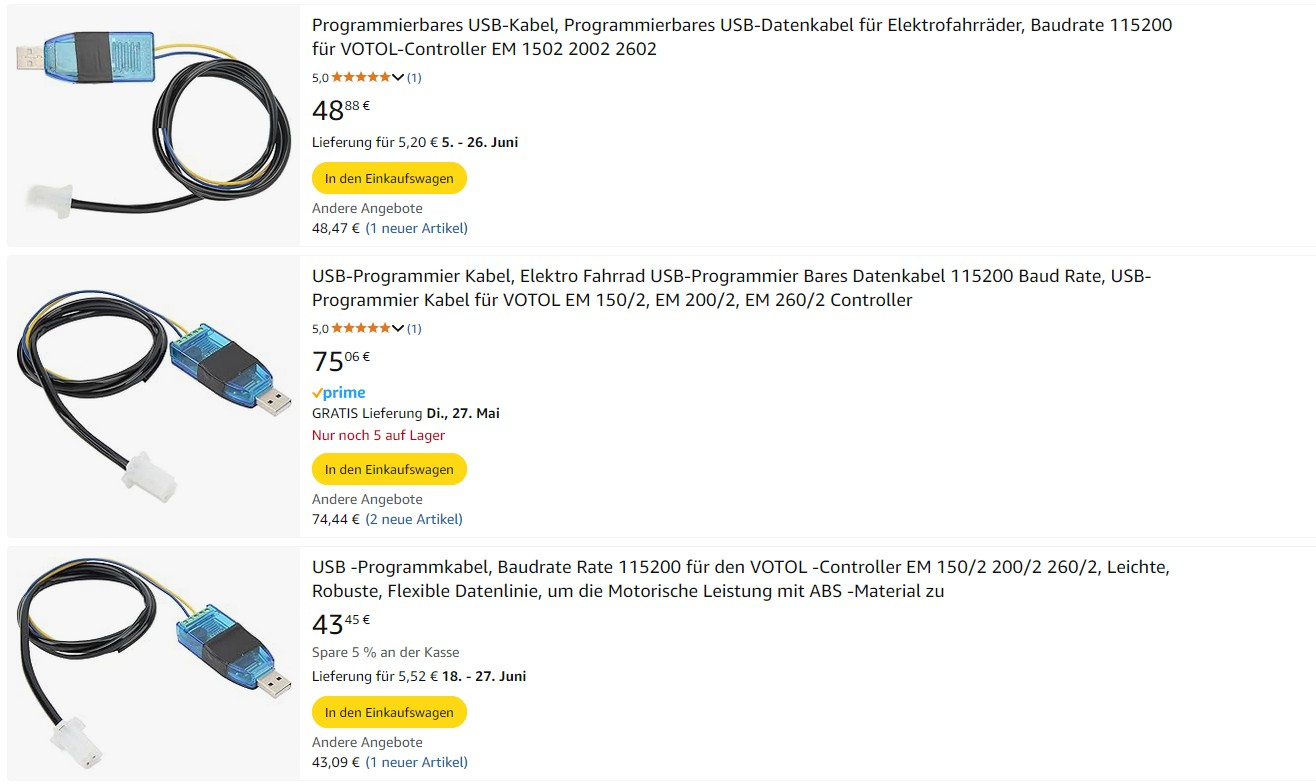Image resolution: width=1316 pixels, height=784 pixels.
Task: Expand rating chevron for the first USB cable
Action: [398, 77]
